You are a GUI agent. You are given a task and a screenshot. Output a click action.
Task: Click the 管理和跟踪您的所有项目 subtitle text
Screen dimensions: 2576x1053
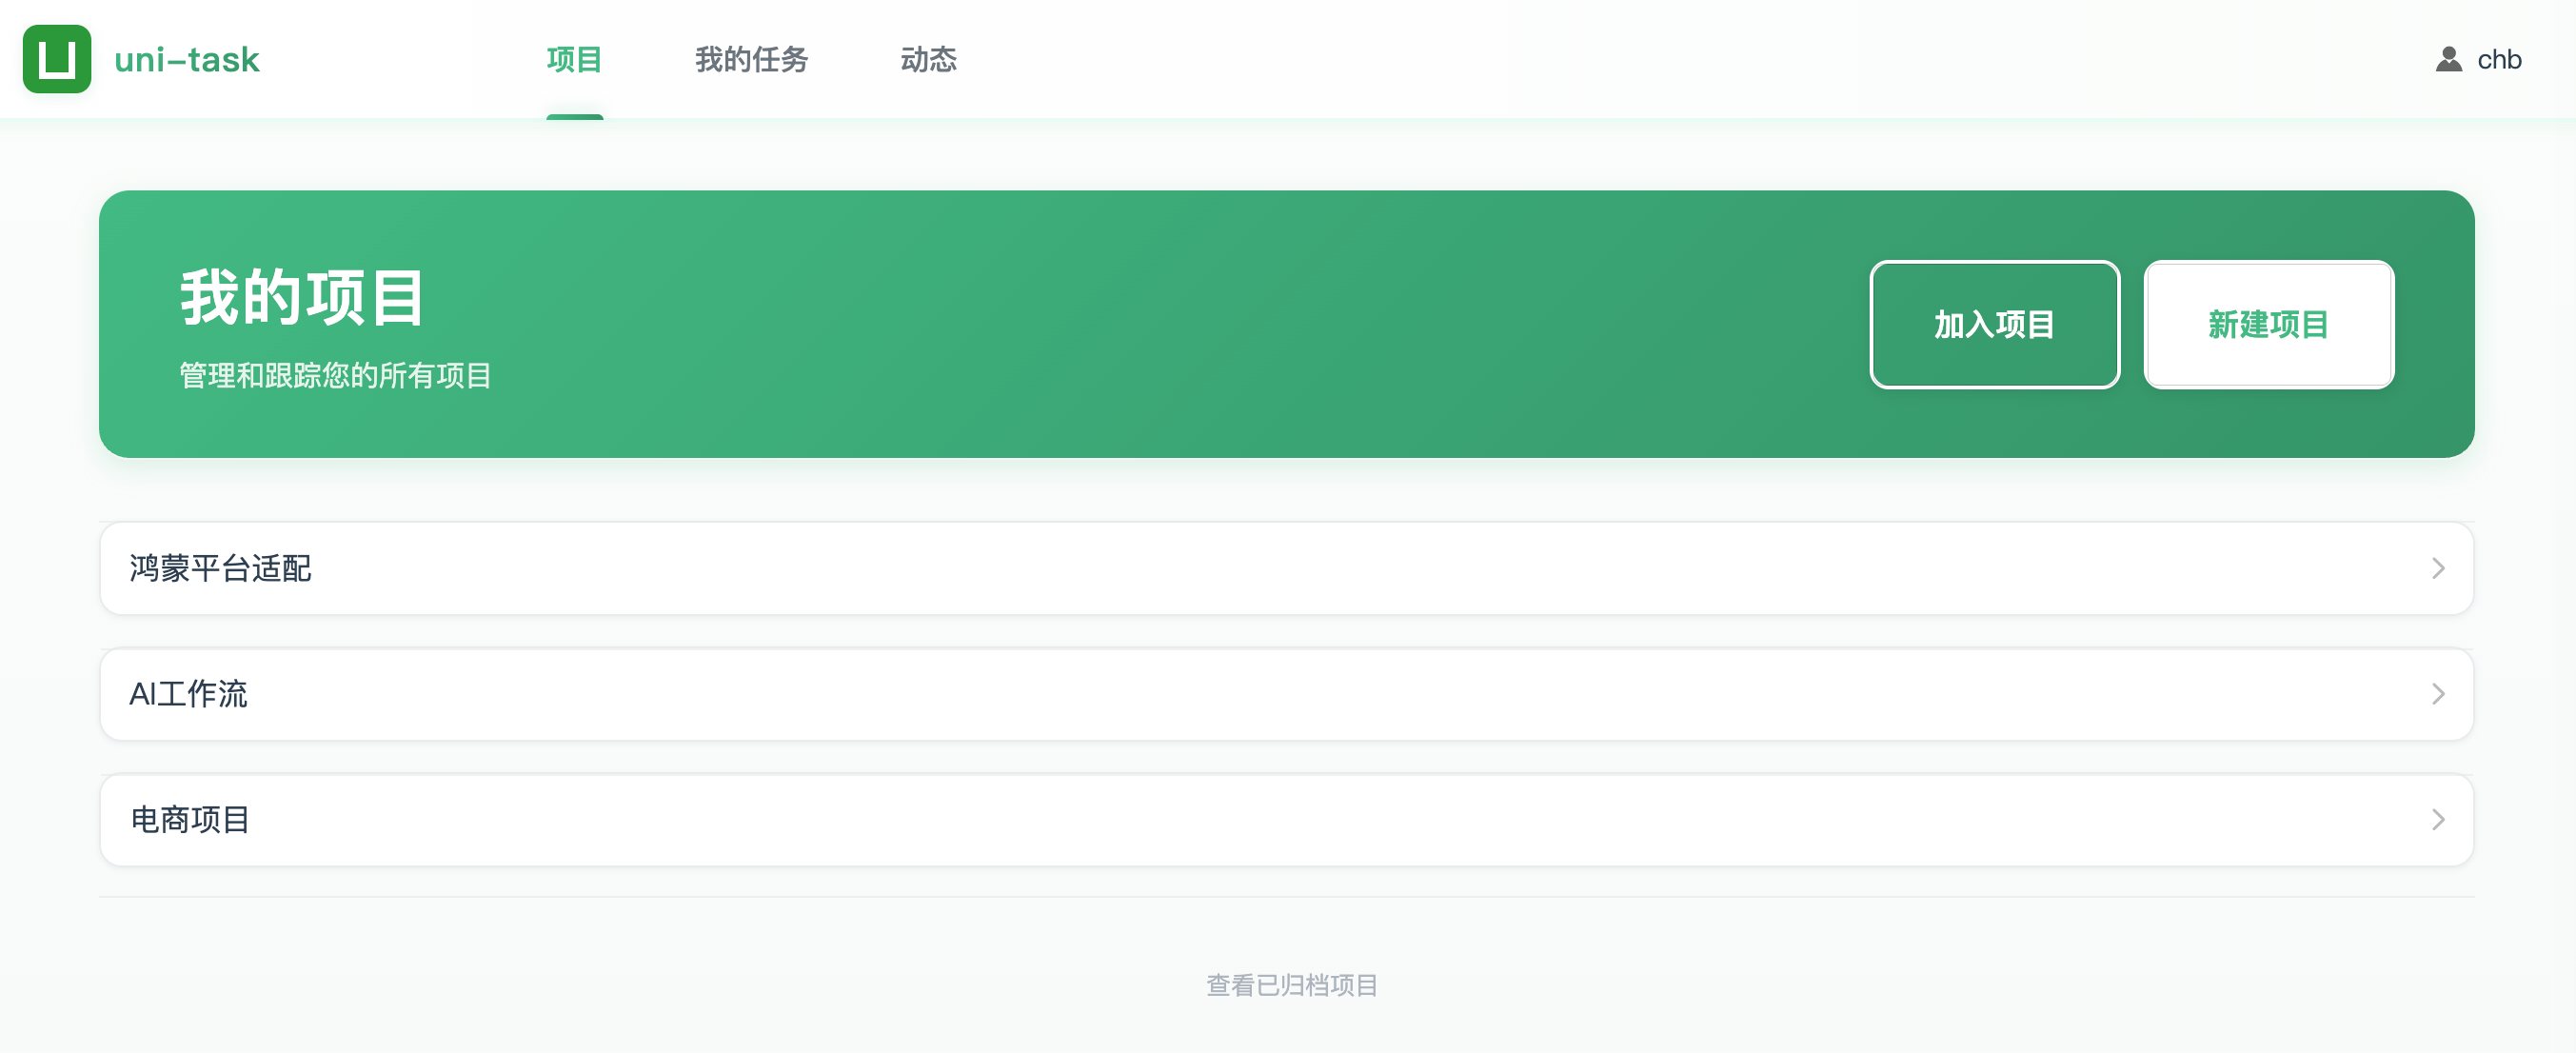point(335,376)
